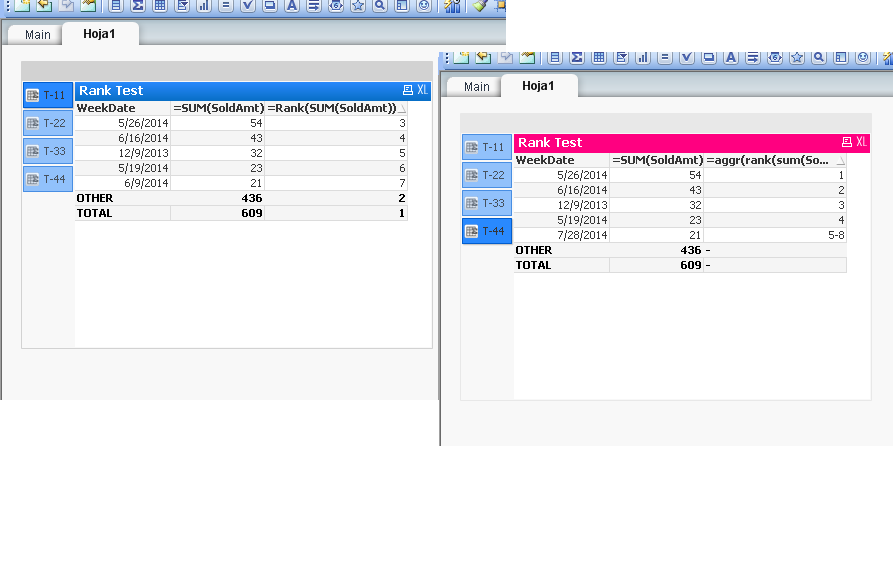Create Input Box (equals icon) in right toolbar

click(x=665, y=57)
